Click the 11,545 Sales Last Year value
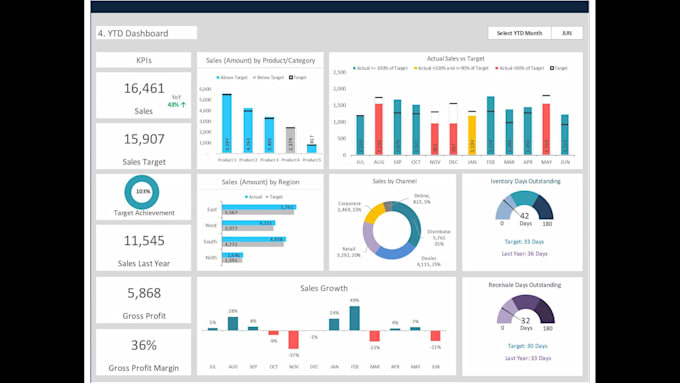Image resolution: width=680 pixels, height=383 pixels. click(144, 241)
